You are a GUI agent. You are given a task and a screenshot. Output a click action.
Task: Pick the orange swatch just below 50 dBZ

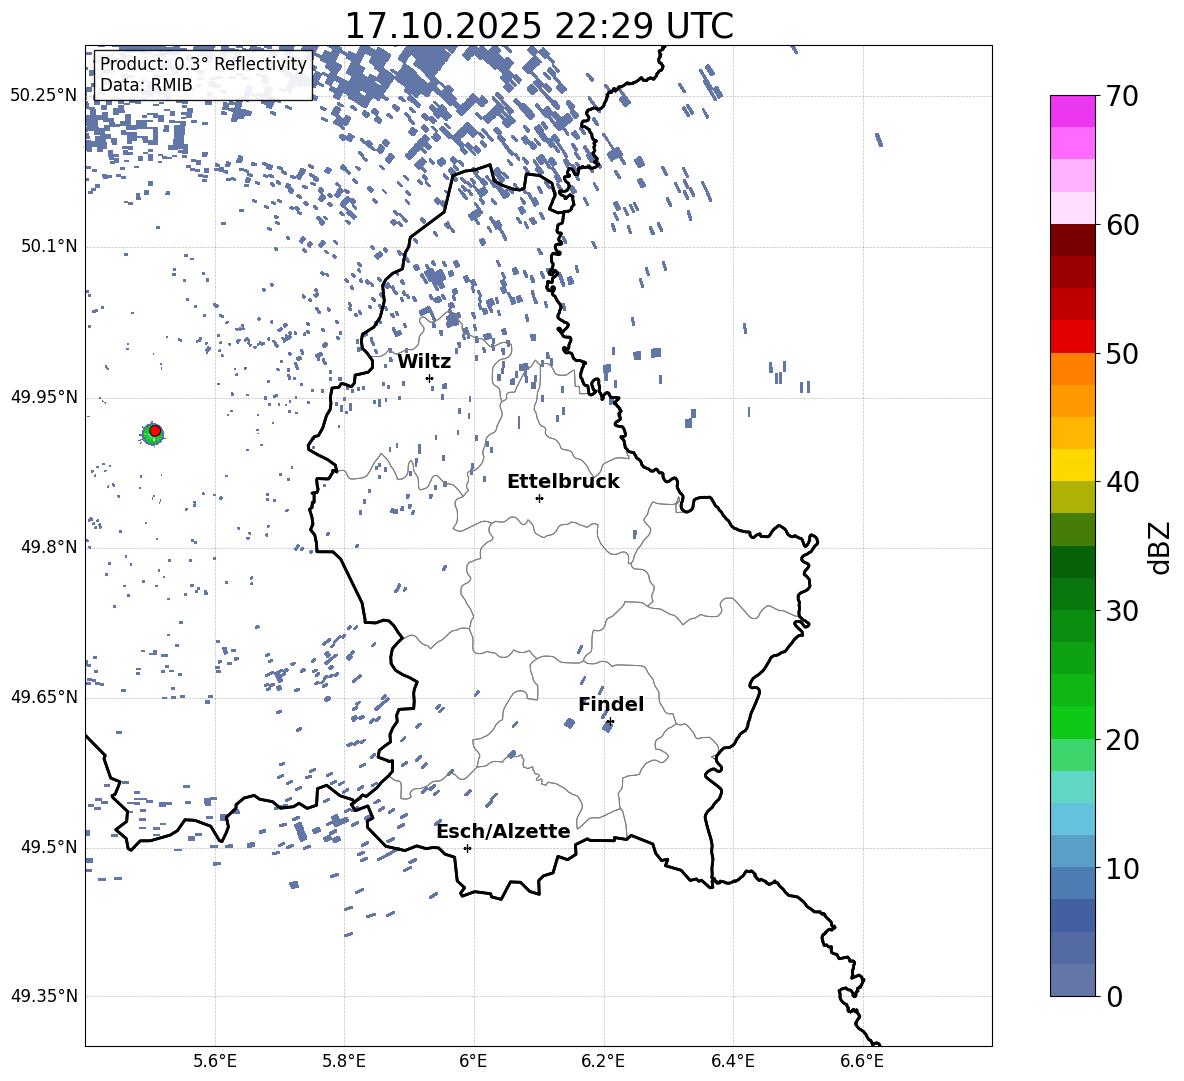click(1072, 369)
